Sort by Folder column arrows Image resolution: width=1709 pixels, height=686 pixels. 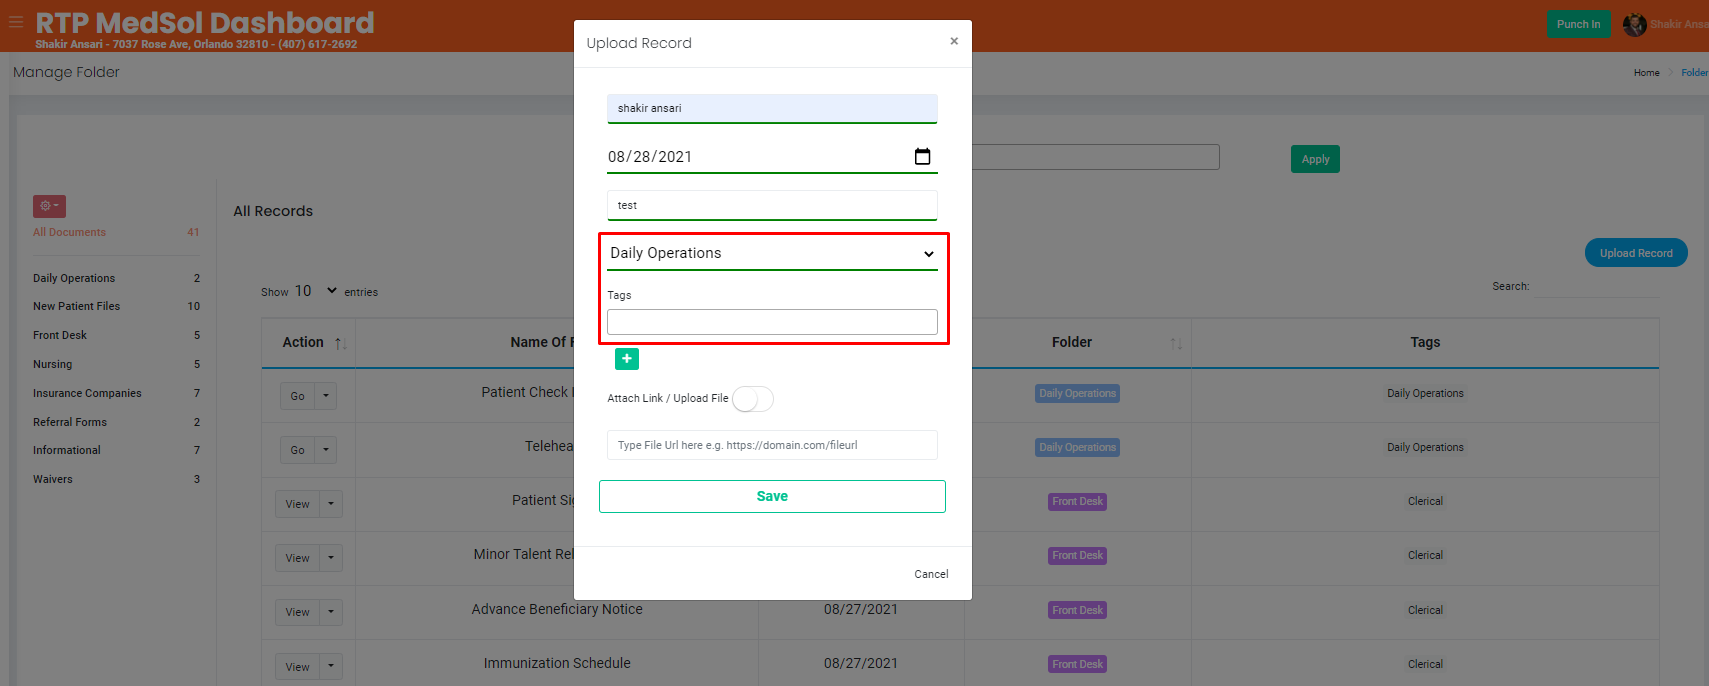tap(1176, 343)
